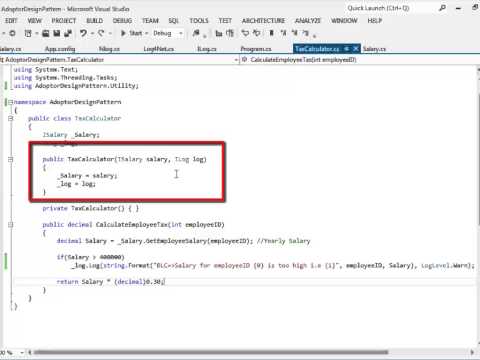The width and height of the screenshot is (480, 360).
Task: Switch to the App.config tab
Action: (60, 49)
